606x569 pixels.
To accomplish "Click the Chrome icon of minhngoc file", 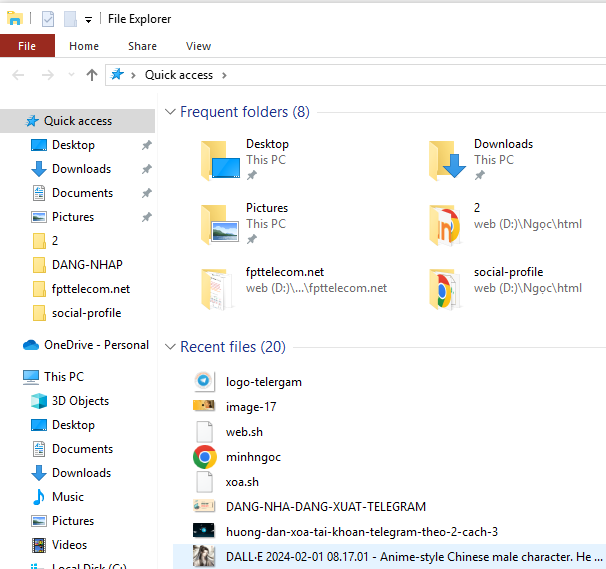I will tap(204, 457).
